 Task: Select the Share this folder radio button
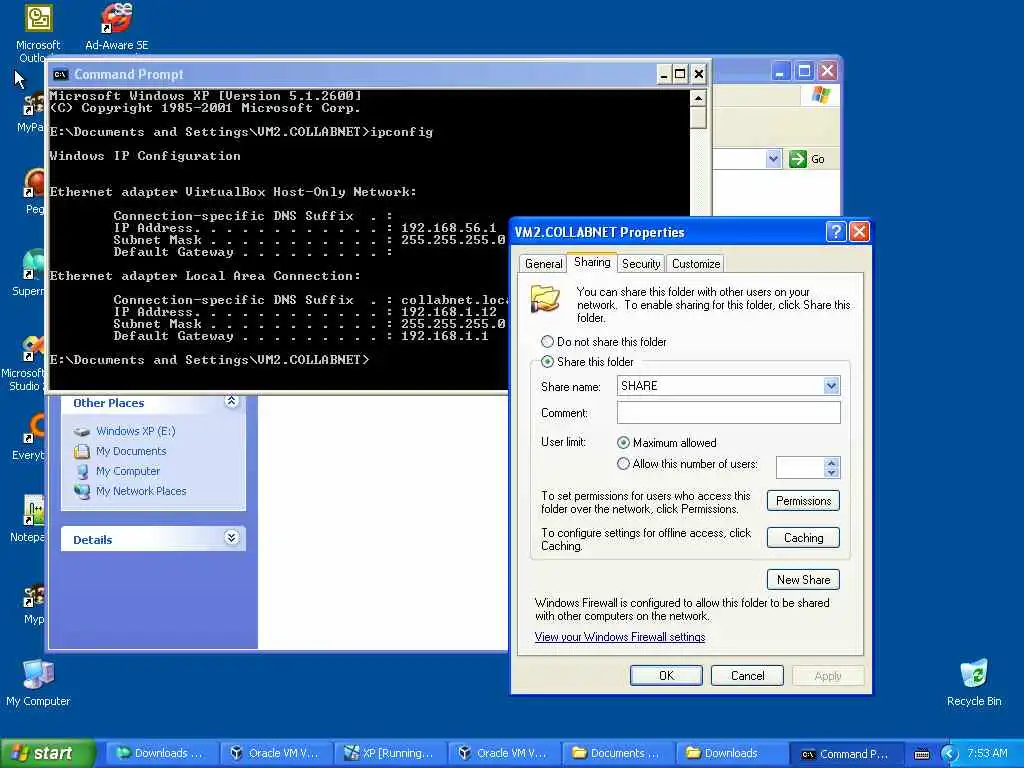coord(547,362)
